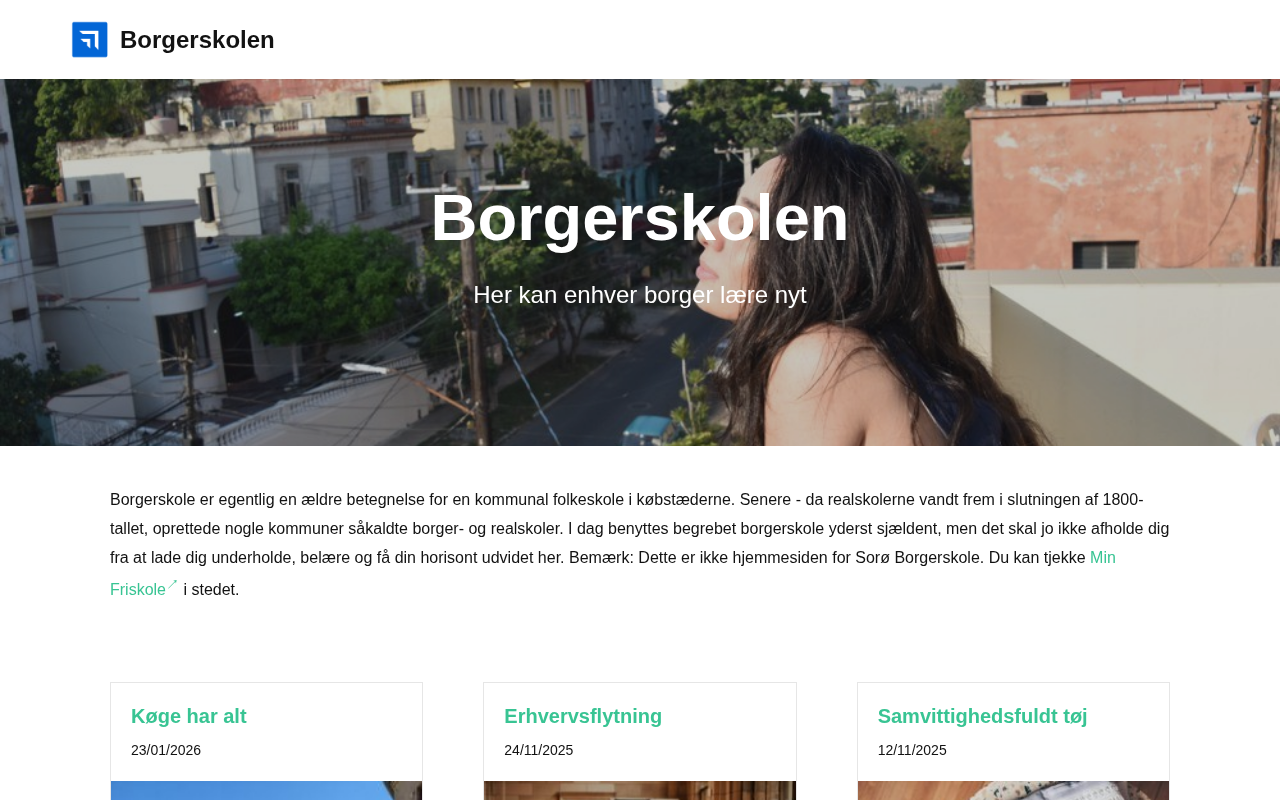Viewport: 1280px width, 800px height.
Task: Open the Borgerskolen site title in header
Action: (197, 40)
